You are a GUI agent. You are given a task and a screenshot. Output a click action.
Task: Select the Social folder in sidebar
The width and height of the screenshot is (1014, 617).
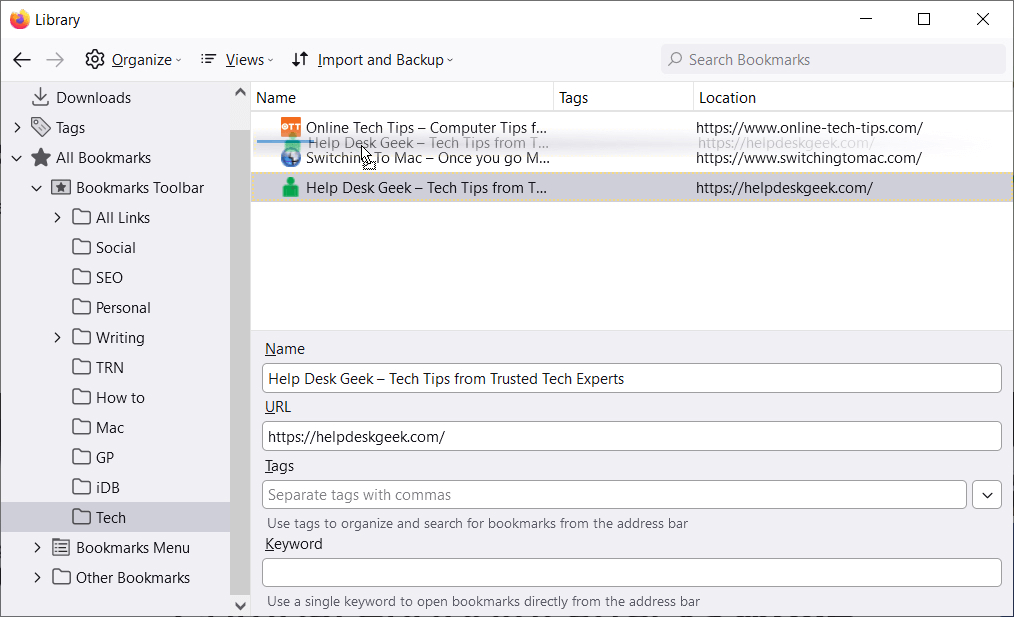click(115, 247)
